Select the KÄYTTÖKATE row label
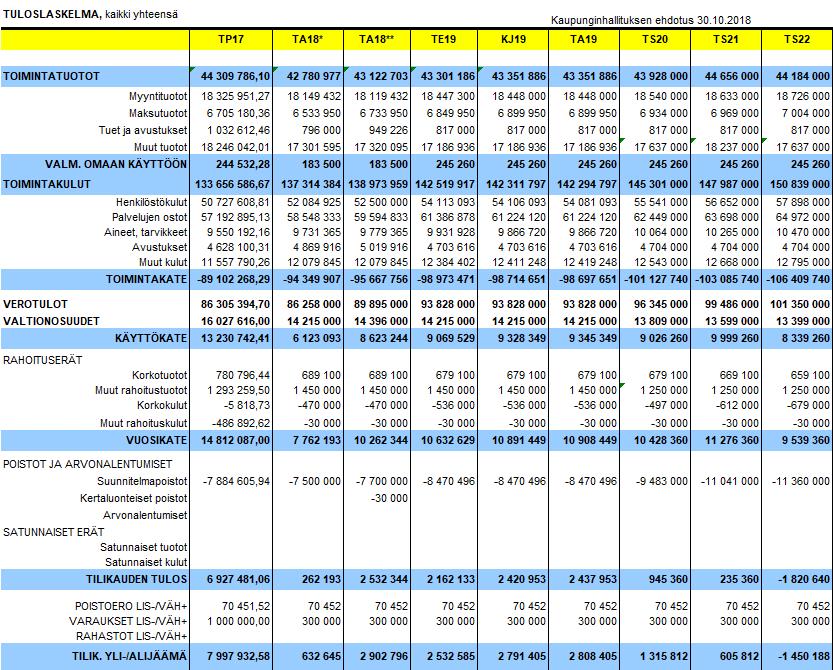 pos(151,338)
